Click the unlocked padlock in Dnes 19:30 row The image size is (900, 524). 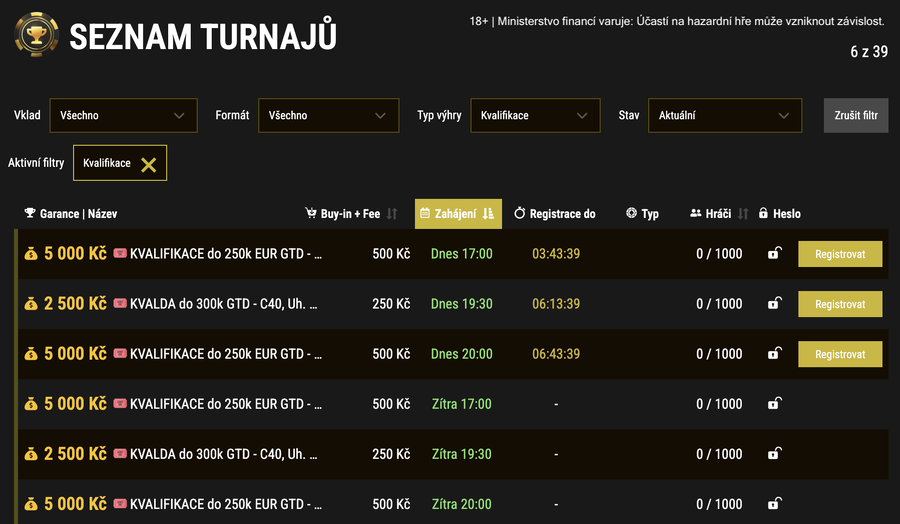pyautogui.click(x=775, y=302)
